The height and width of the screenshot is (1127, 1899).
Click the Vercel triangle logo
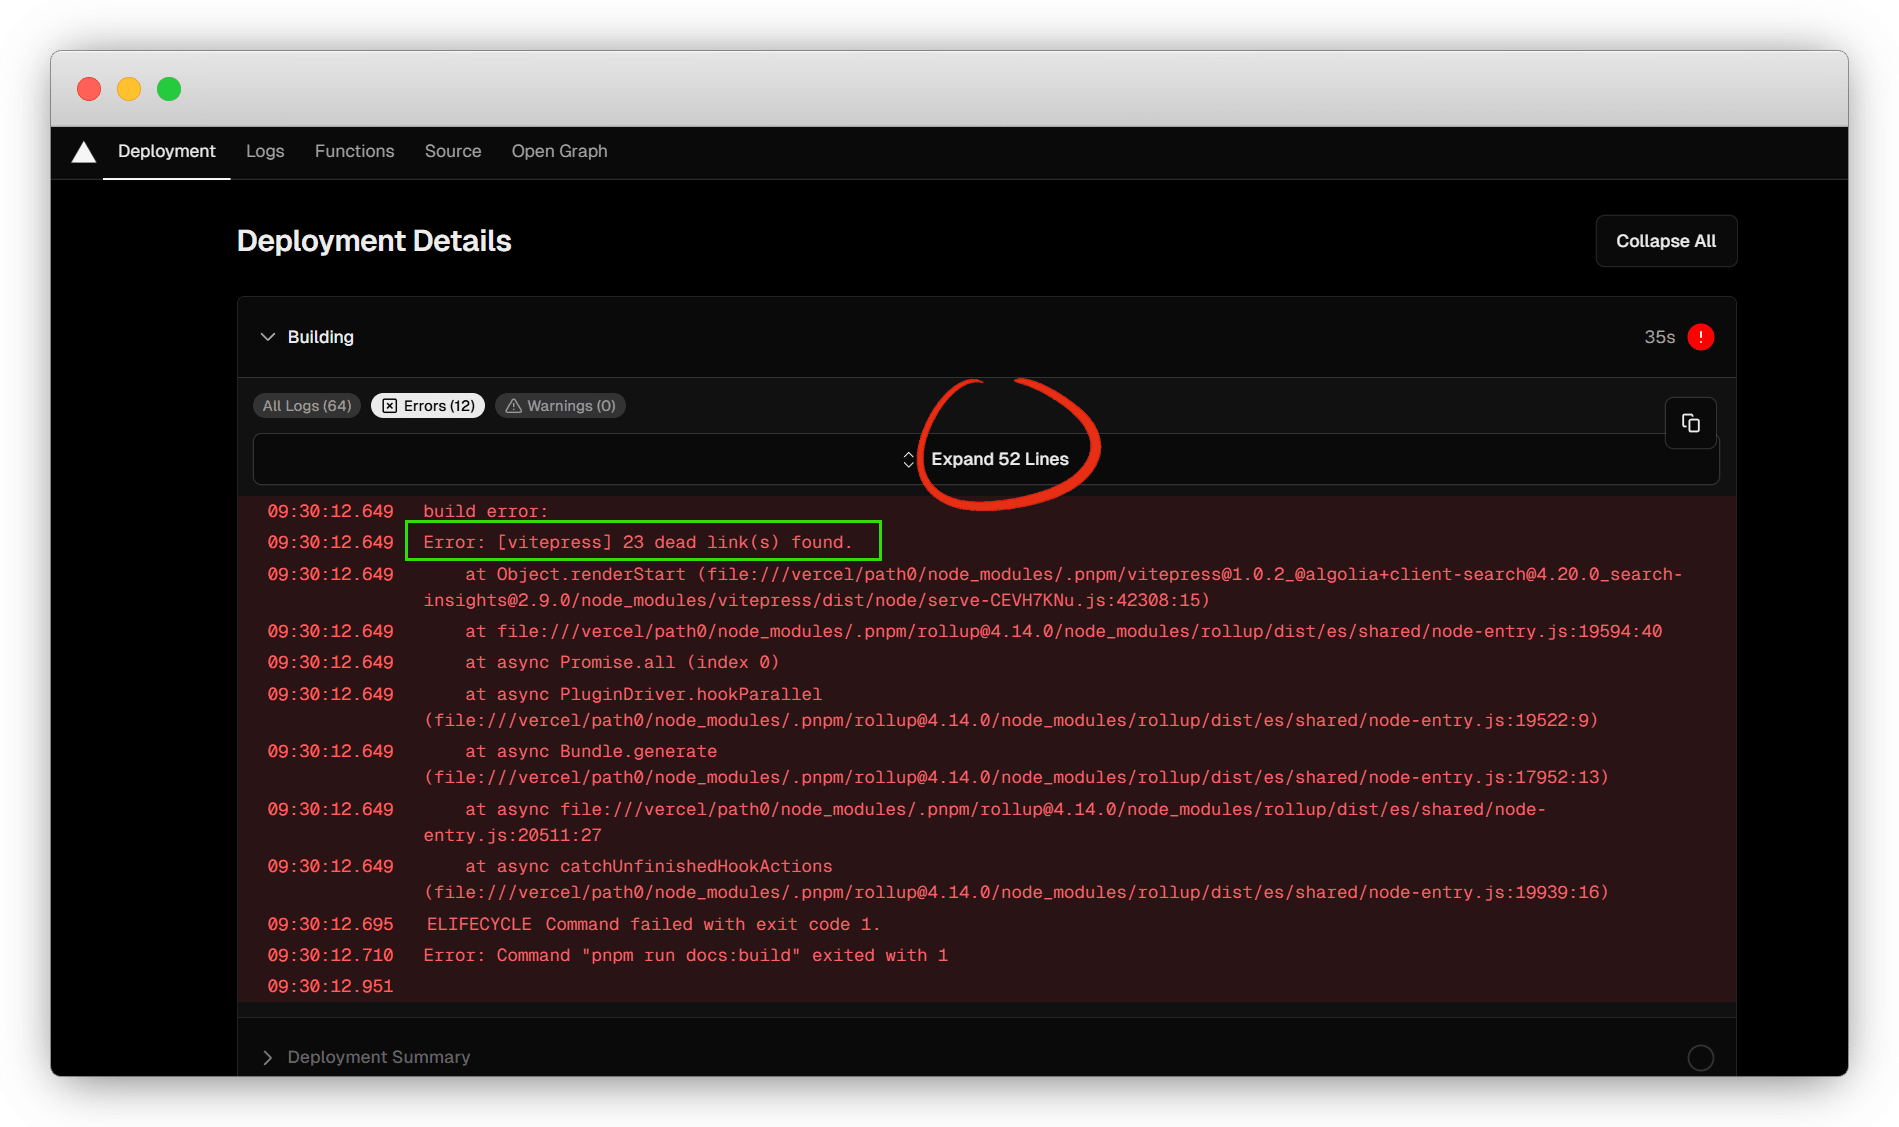(84, 152)
